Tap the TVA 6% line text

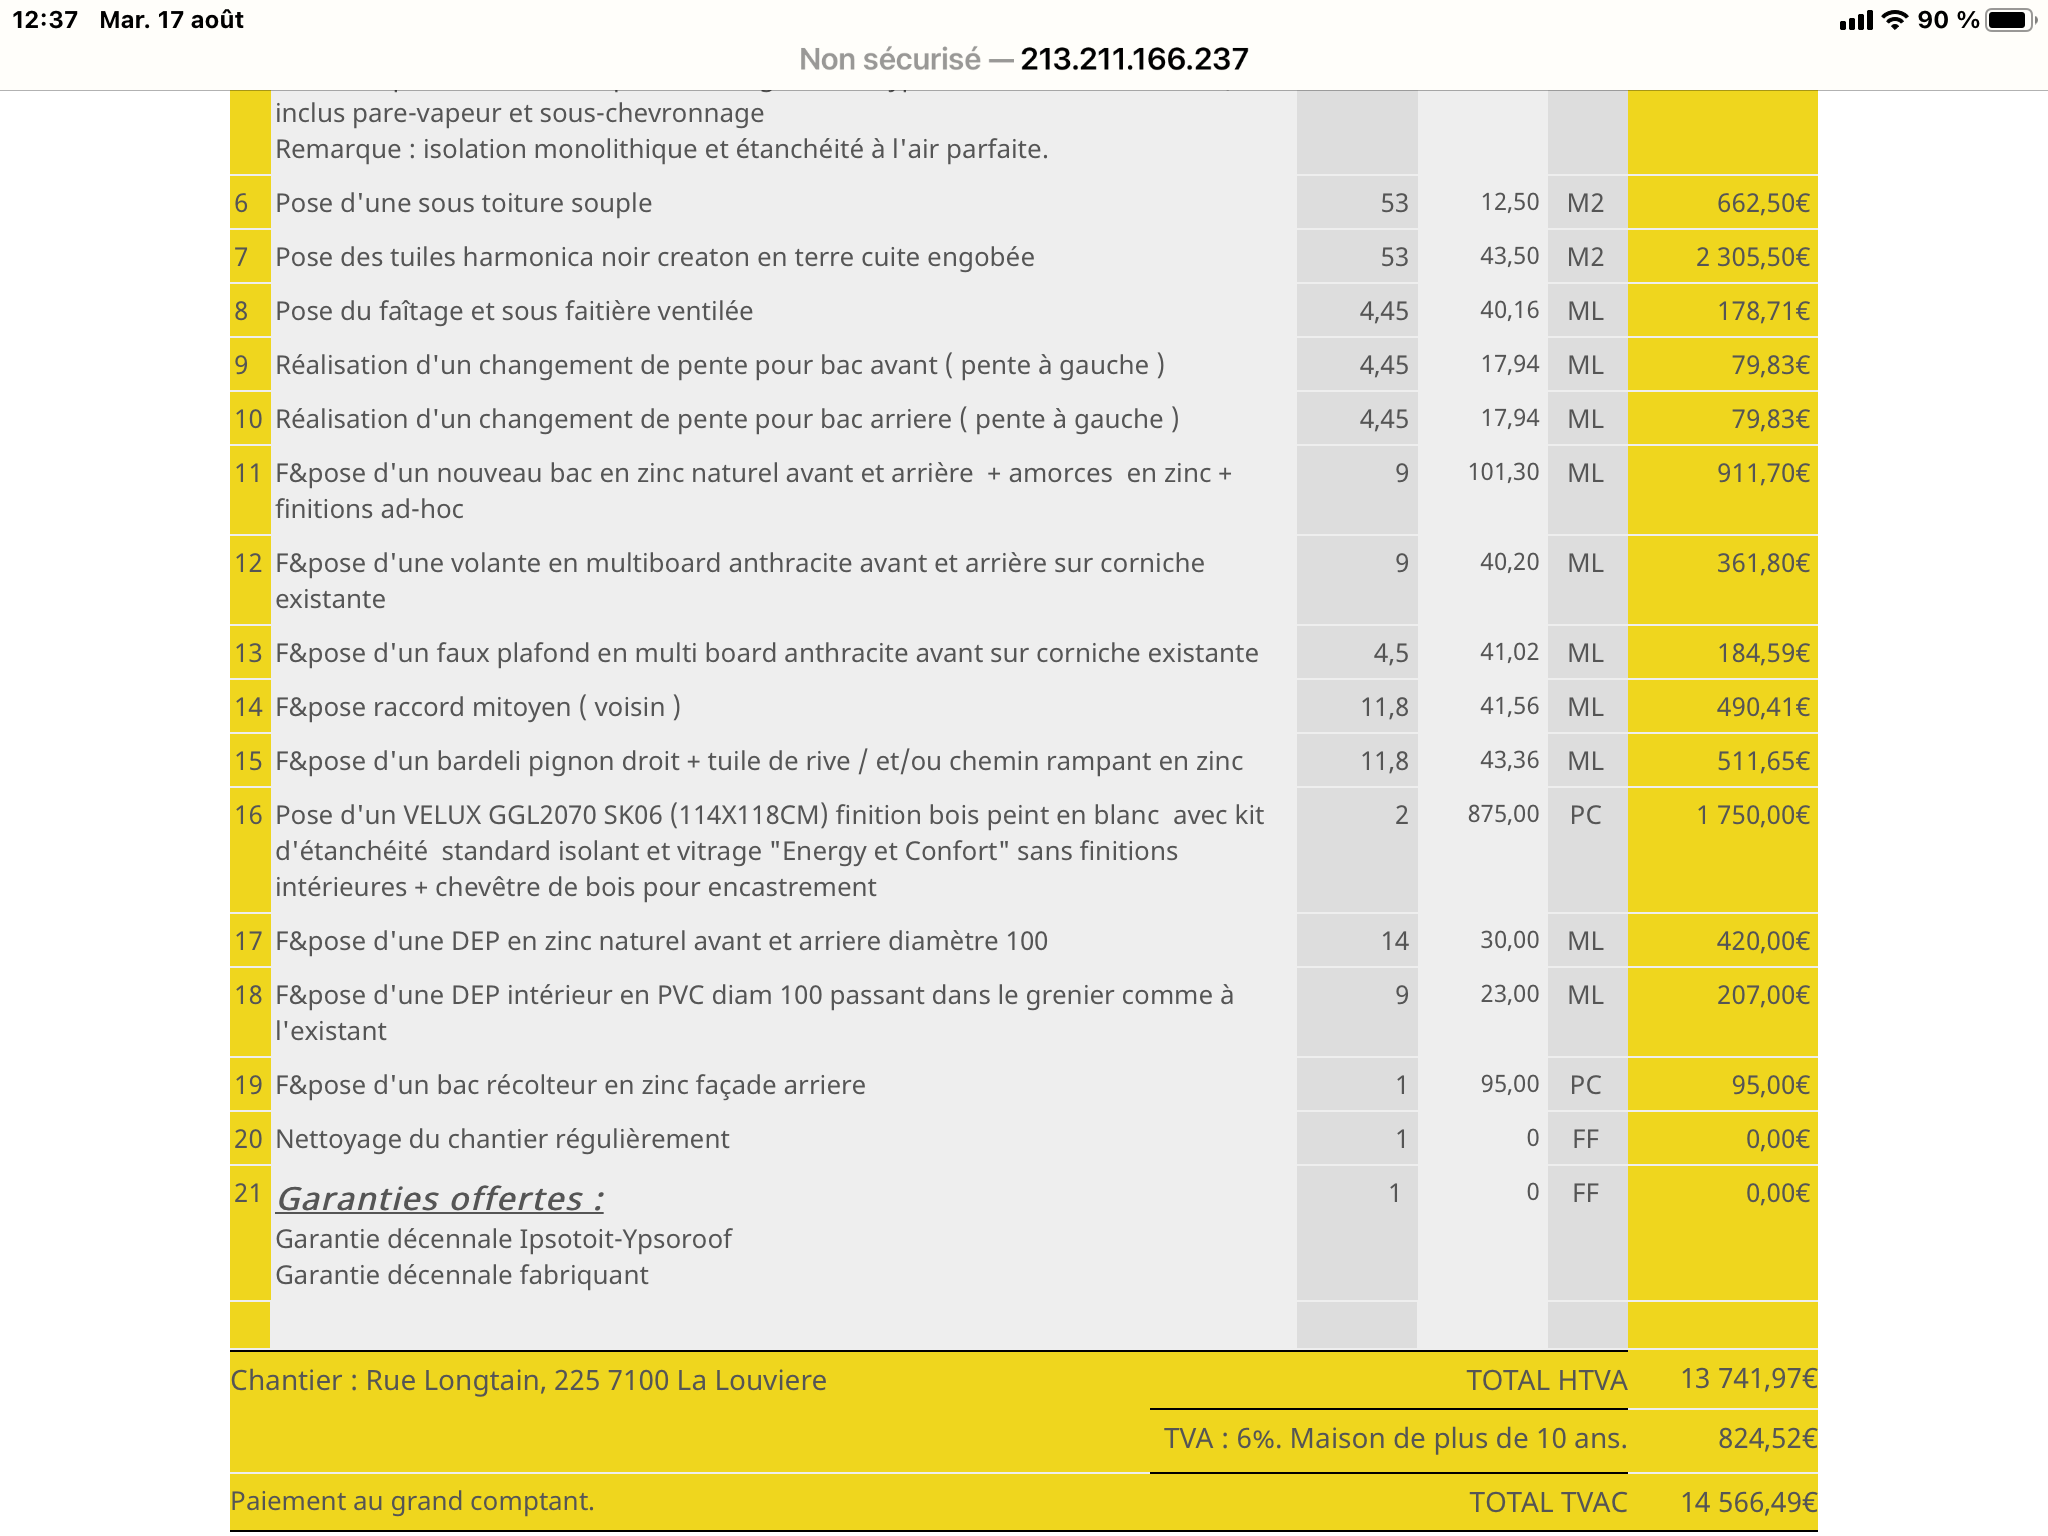pyautogui.click(x=1395, y=1438)
